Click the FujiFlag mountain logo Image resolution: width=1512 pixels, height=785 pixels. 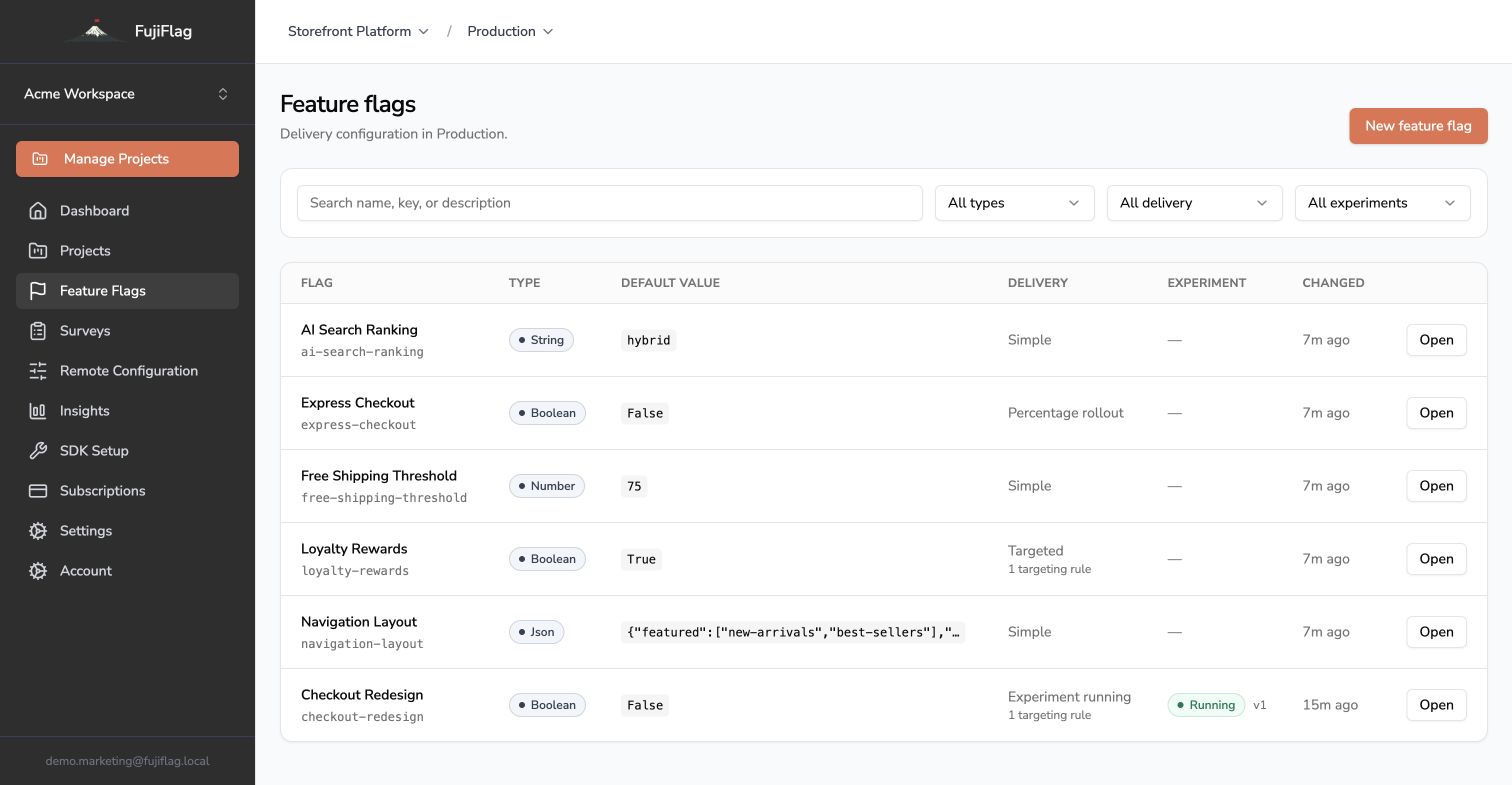point(95,31)
